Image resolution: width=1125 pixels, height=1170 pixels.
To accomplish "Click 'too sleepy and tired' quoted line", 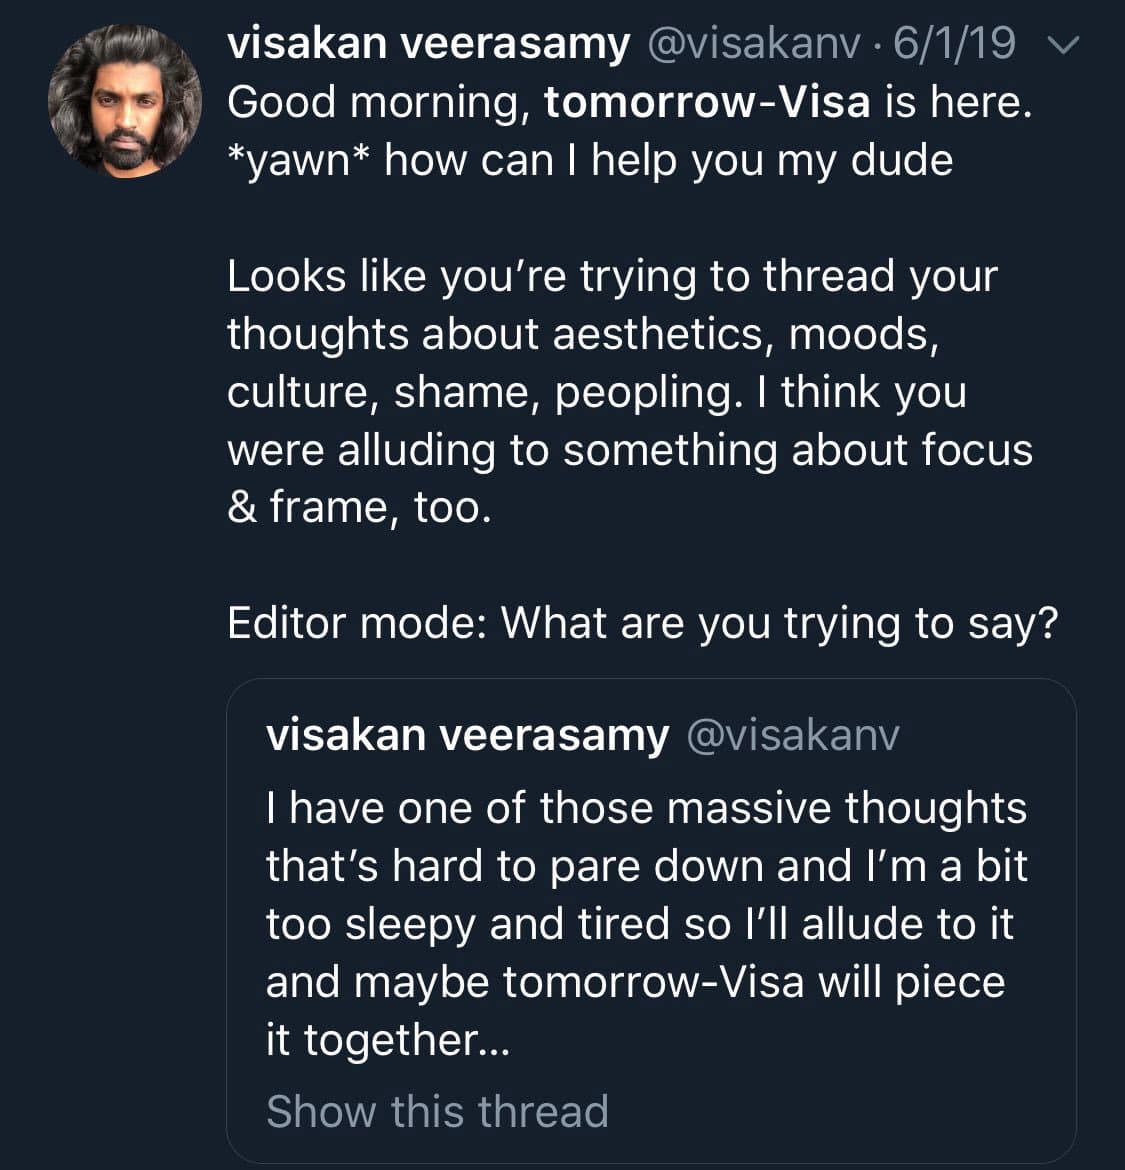I will point(640,924).
